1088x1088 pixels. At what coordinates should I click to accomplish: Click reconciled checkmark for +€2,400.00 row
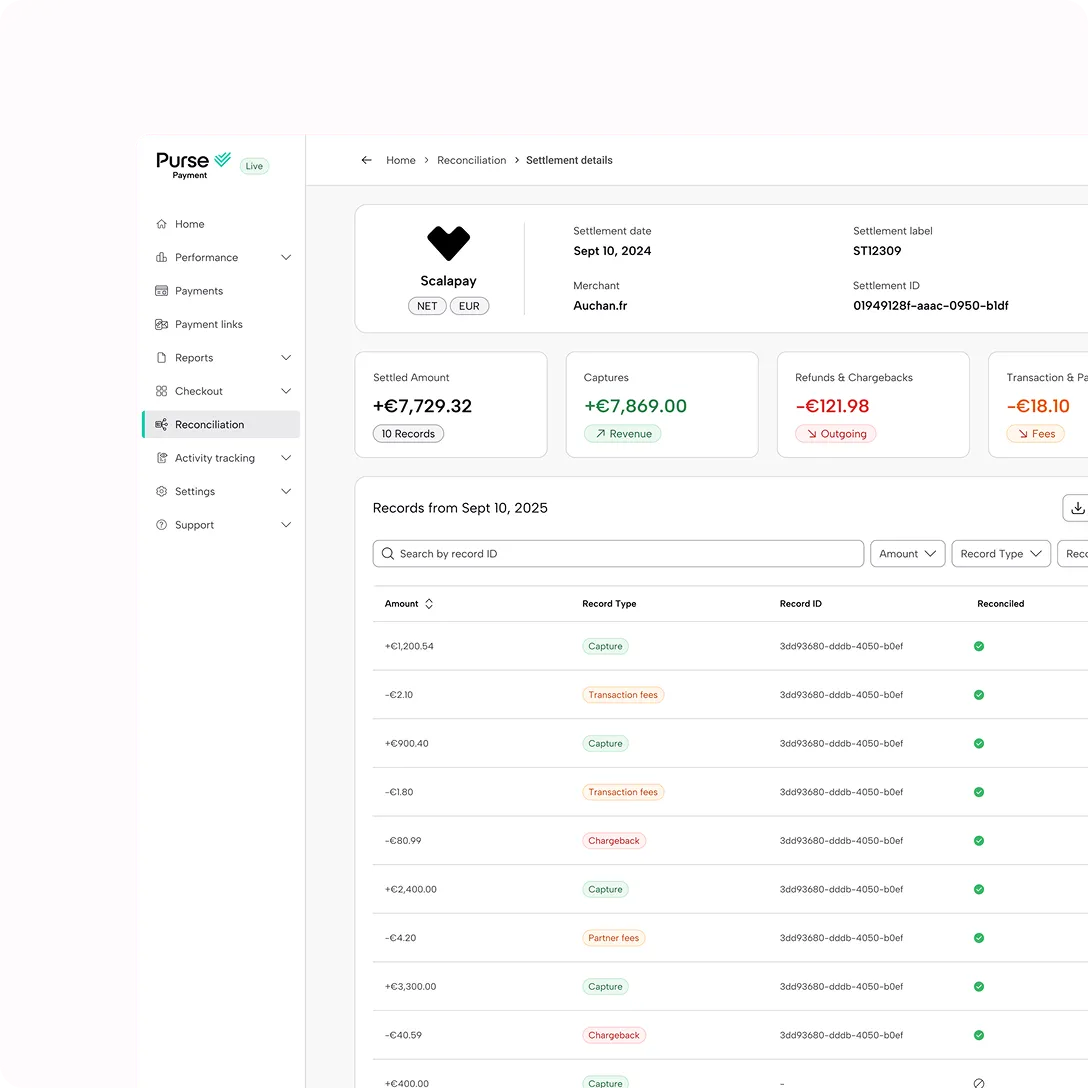(978, 889)
